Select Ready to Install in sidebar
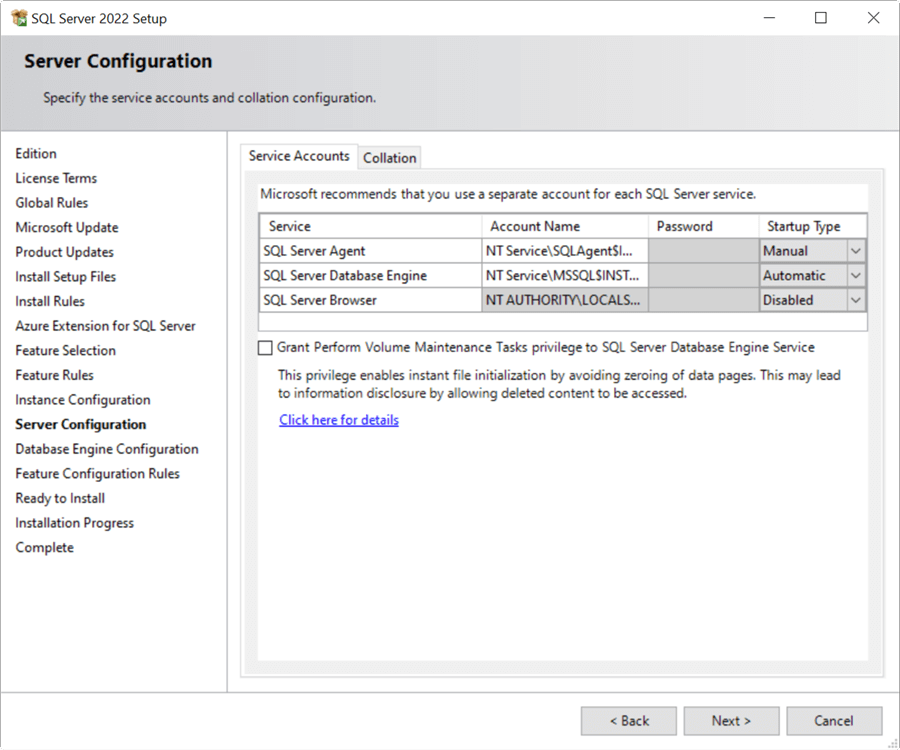 click(59, 498)
